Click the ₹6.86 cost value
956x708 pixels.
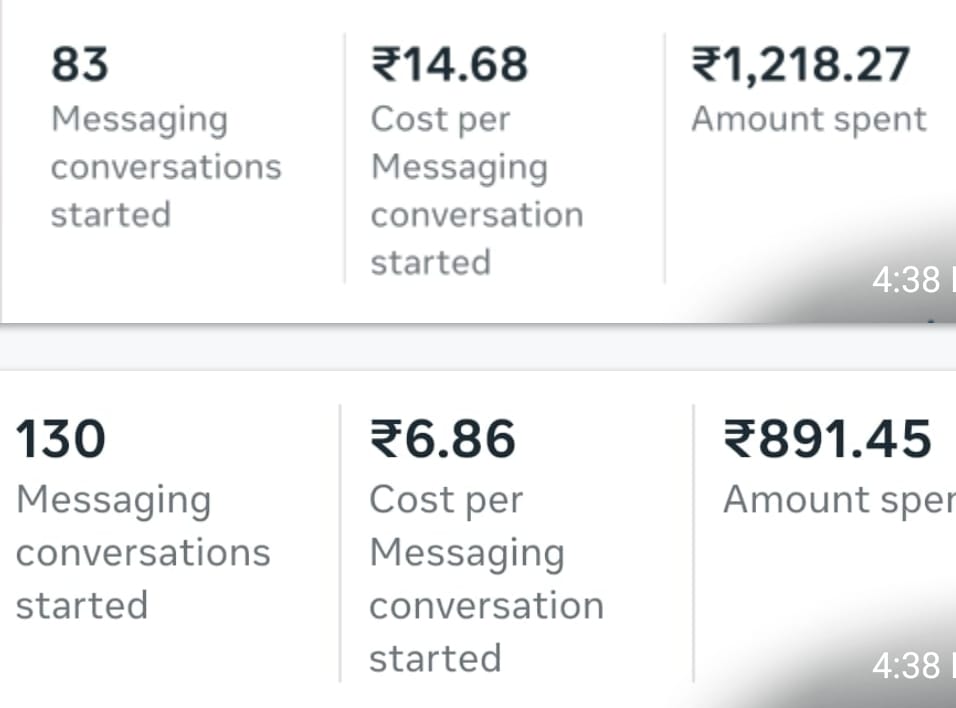click(443, 441)
